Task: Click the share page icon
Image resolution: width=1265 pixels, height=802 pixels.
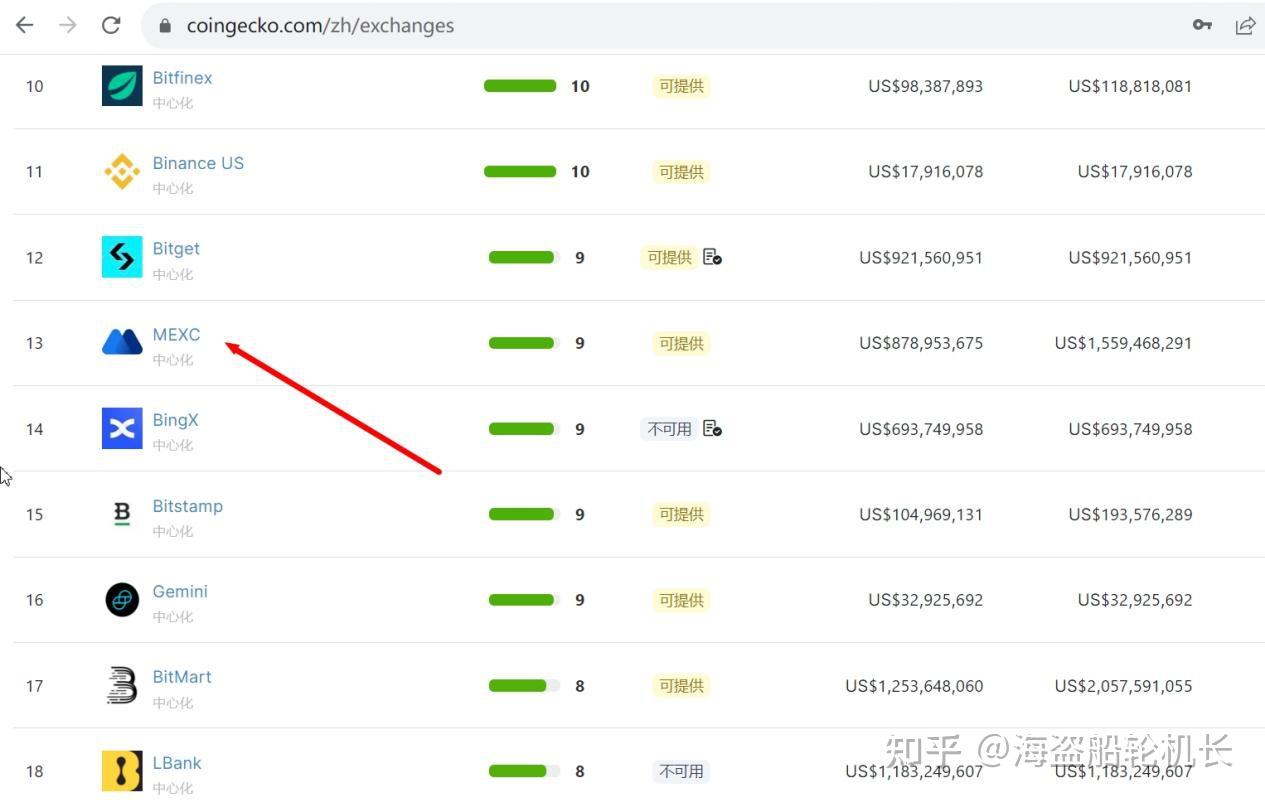Action: 1245,25
